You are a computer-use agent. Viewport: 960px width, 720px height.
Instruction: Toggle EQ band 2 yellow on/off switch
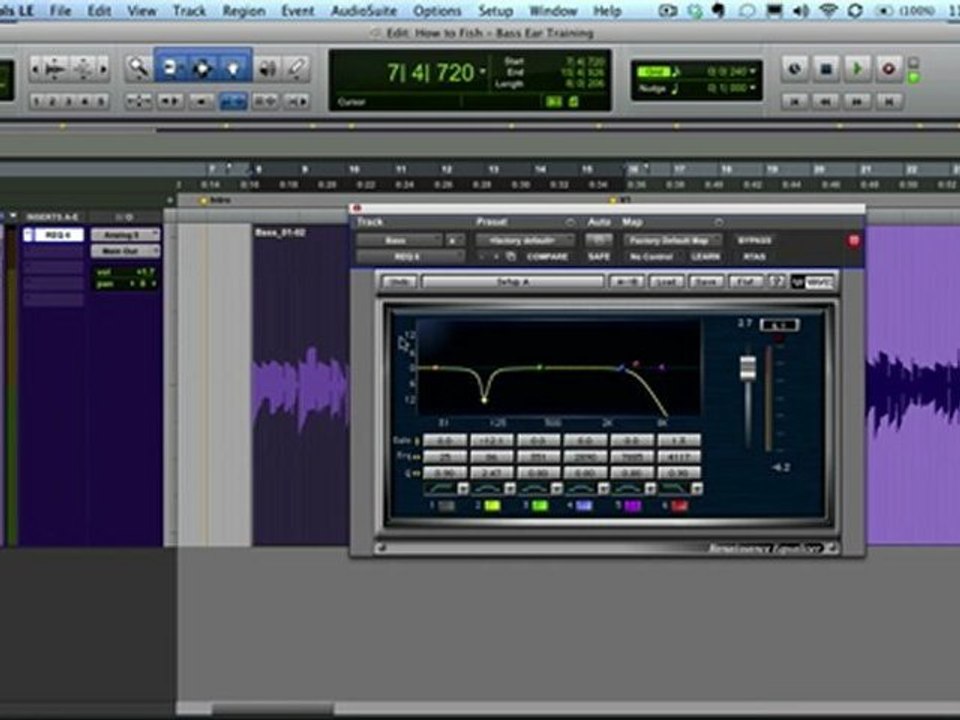point(492,506)
